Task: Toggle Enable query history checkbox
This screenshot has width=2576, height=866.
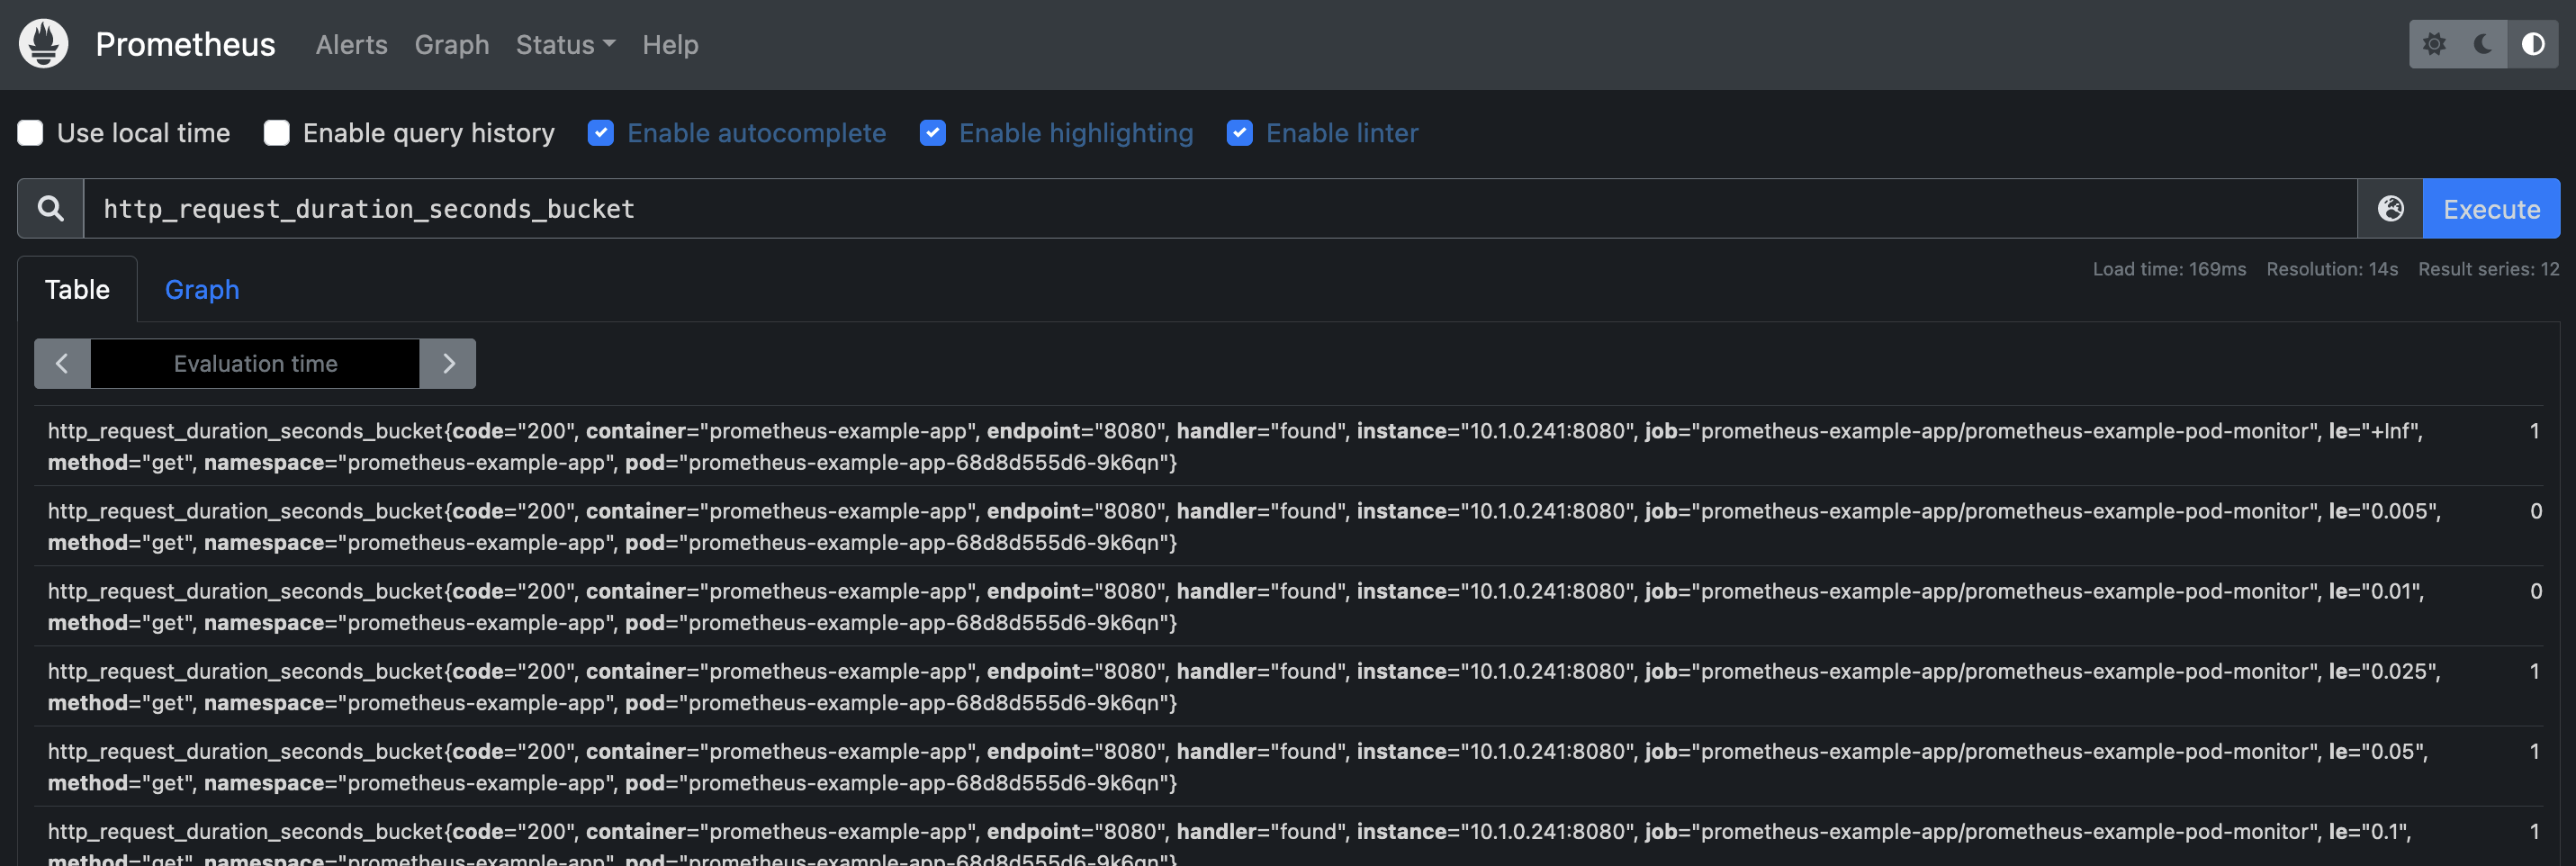Action: (x=277, y=133)
